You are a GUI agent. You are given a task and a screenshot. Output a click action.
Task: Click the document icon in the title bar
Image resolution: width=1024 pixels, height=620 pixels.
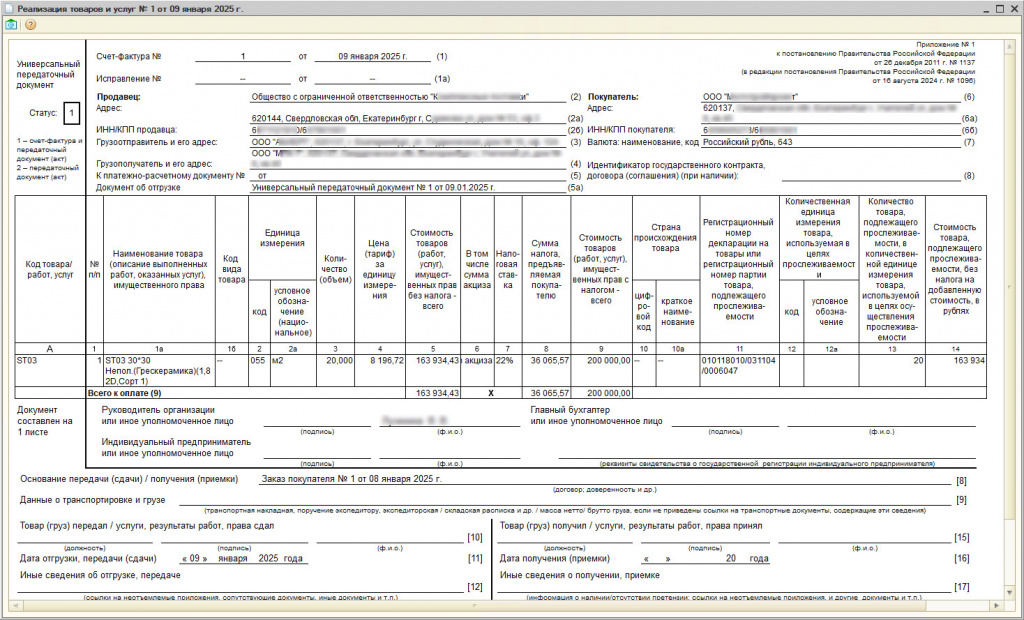(8, 9)
